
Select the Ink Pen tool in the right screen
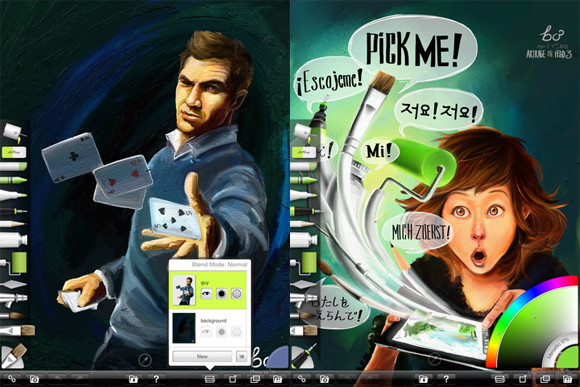(306, 211)
